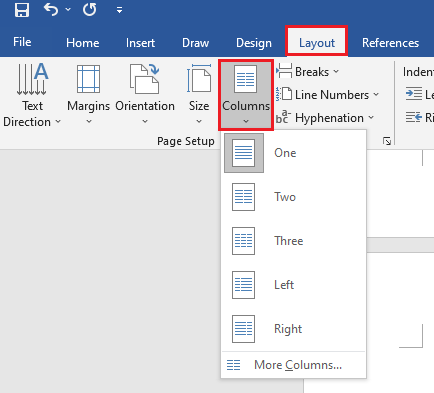Choose the Three columns icon

tap(244, 241)
